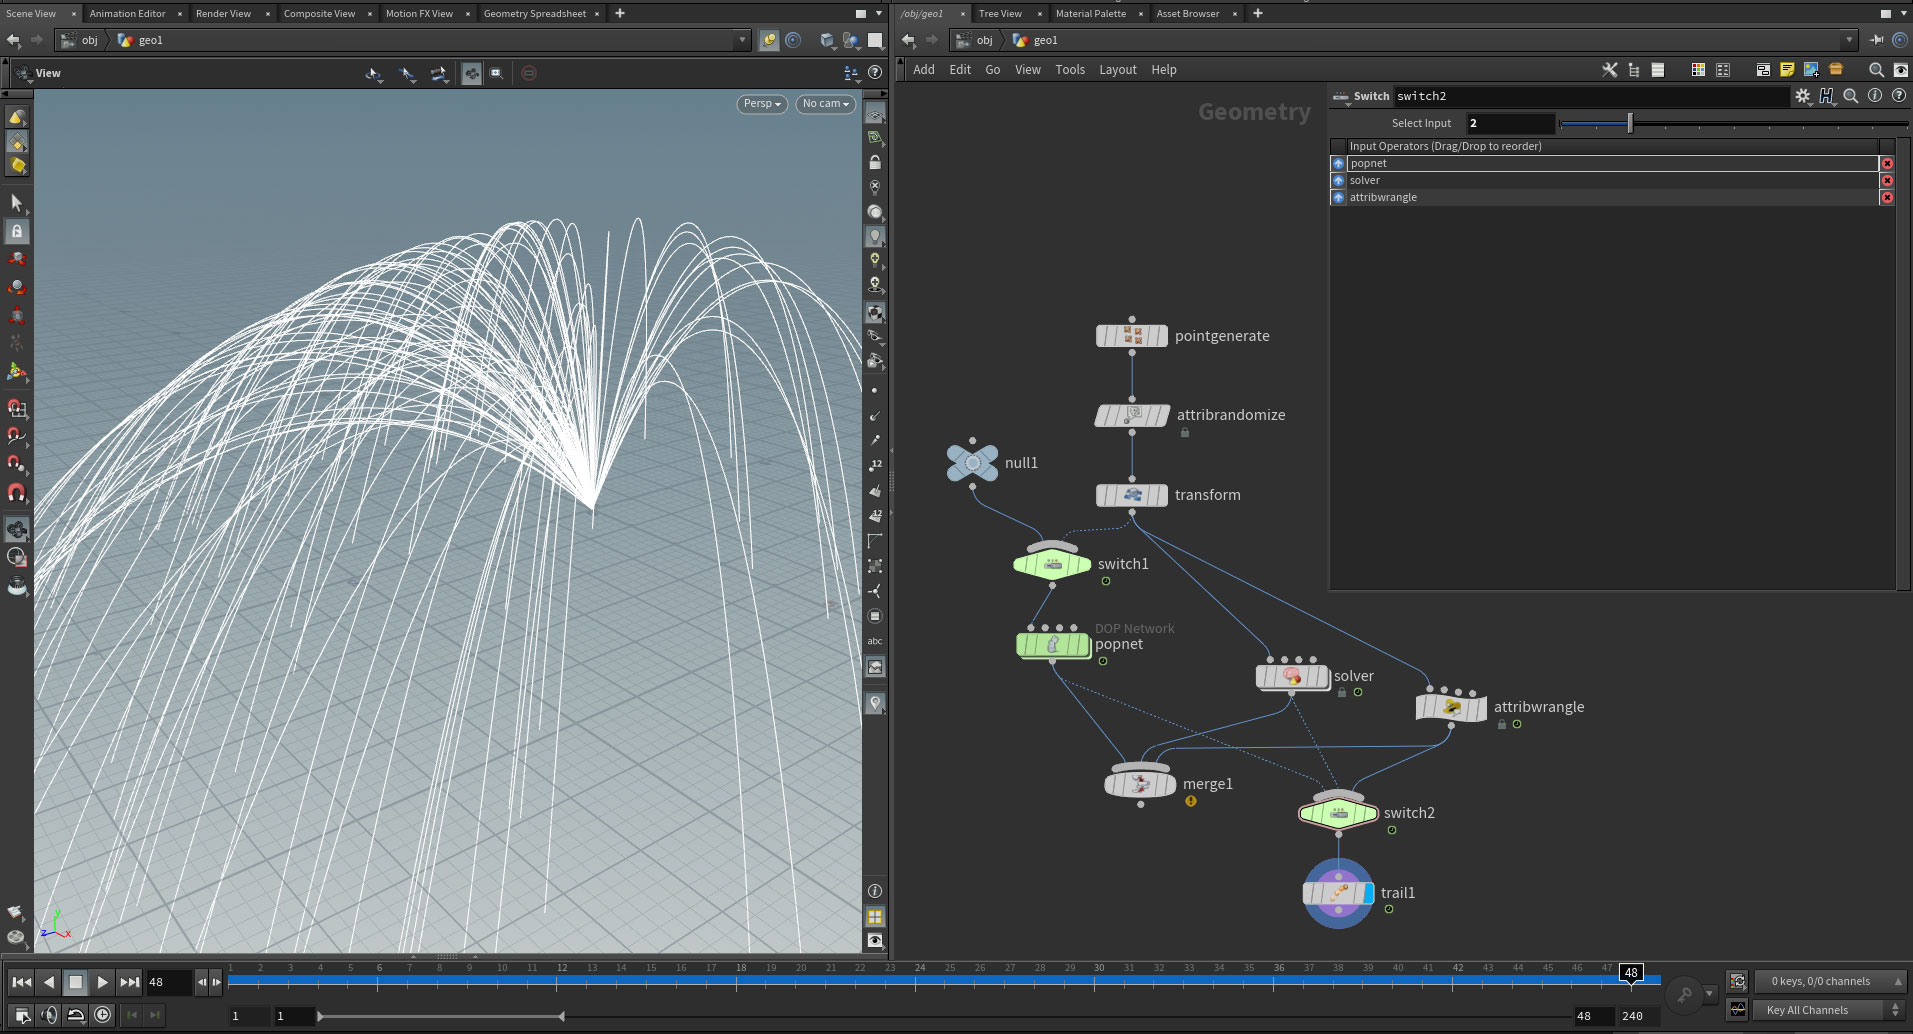Open network editor tools wrench icon
This screenshot has height=1034, width=1913.
pos(1609,70)
